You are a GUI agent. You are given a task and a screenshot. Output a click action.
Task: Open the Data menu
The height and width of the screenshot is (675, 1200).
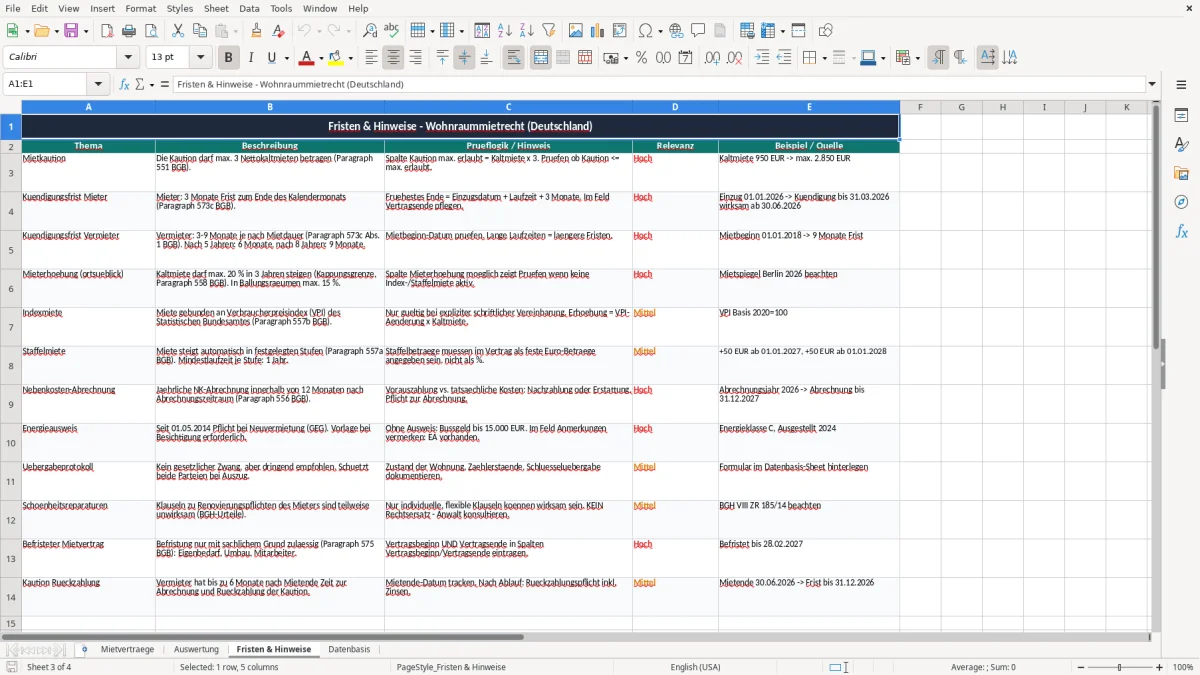click(x=249, y=8)
